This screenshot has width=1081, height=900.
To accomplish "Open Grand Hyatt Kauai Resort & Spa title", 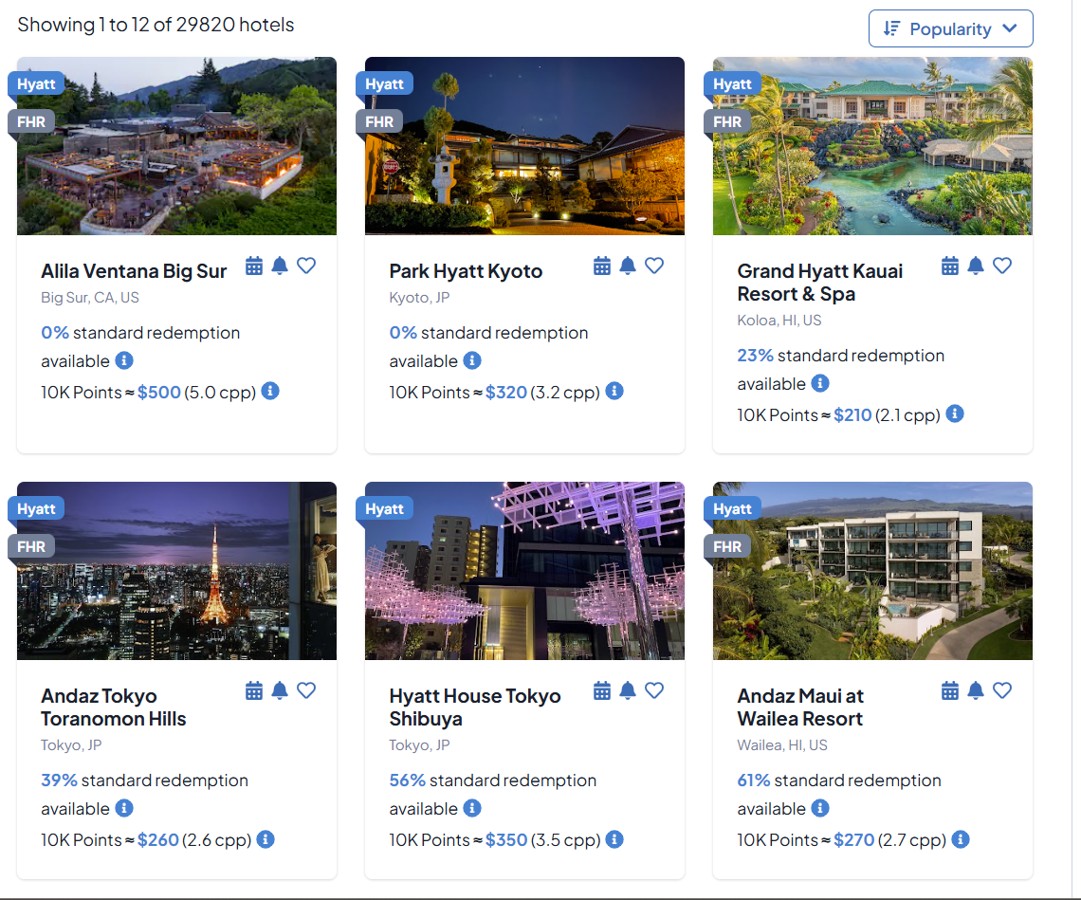I will (x=820, y=282).
